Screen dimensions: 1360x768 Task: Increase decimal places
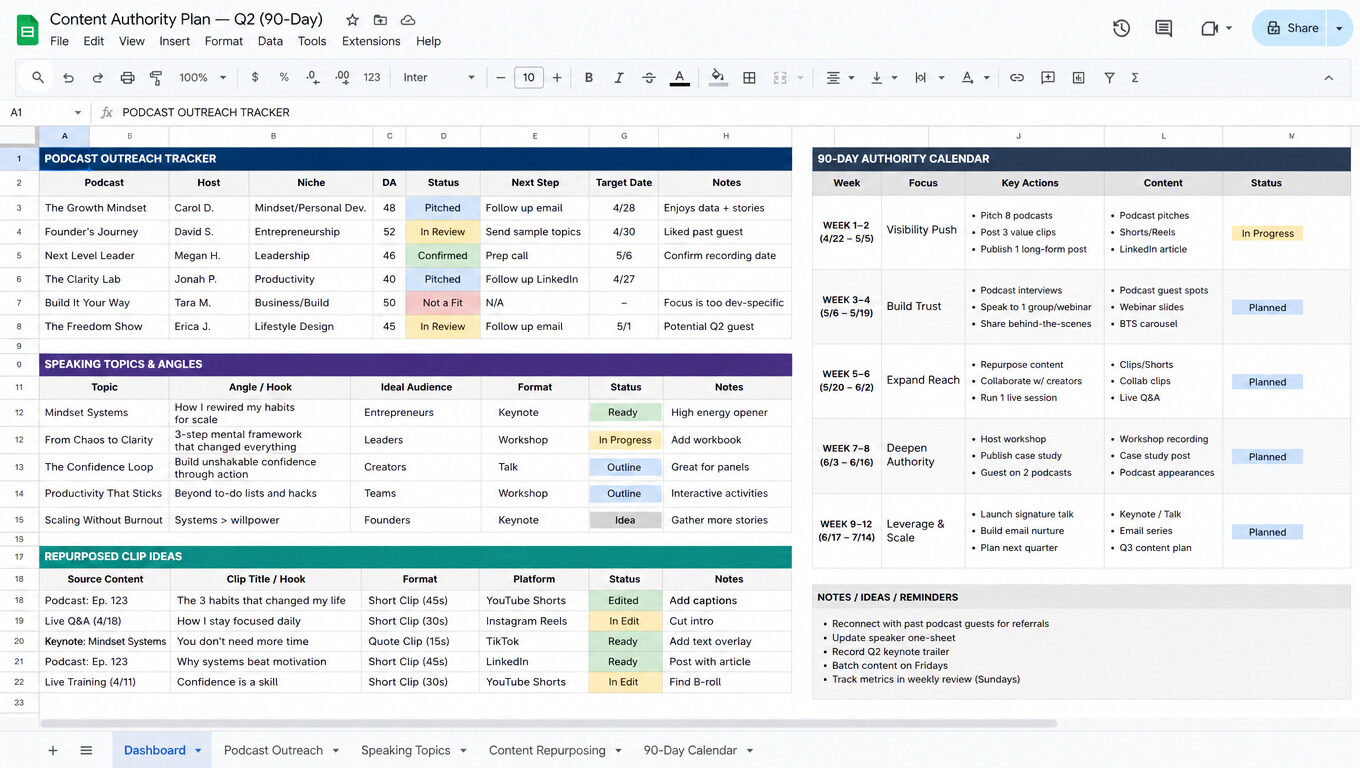point(342,77)
